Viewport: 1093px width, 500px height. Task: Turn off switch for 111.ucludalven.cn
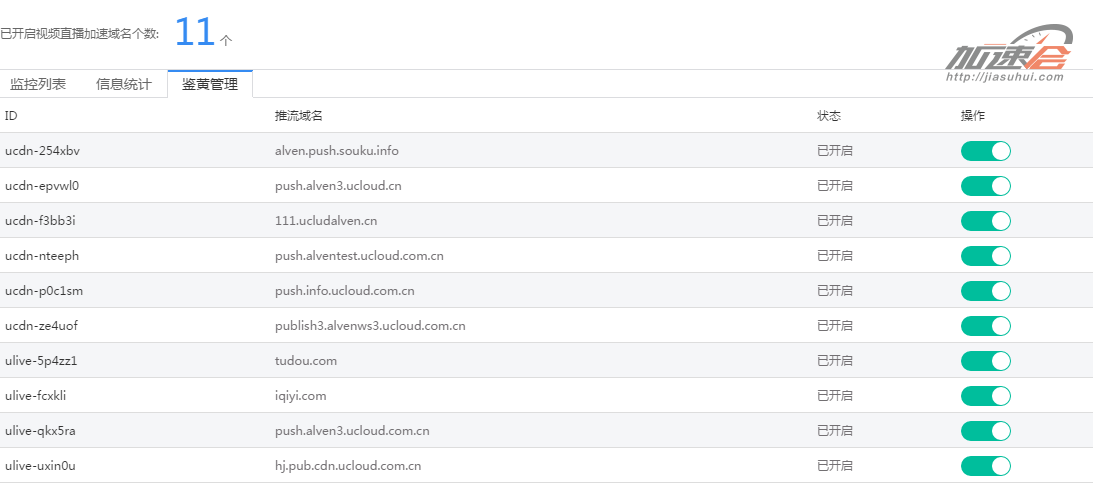pyautogui.click(x=985, y=221)
